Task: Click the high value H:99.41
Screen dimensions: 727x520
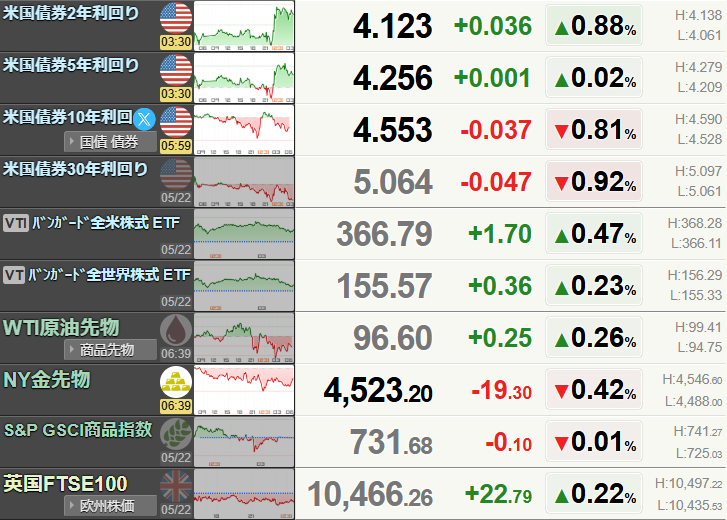Action: [698, 327]
